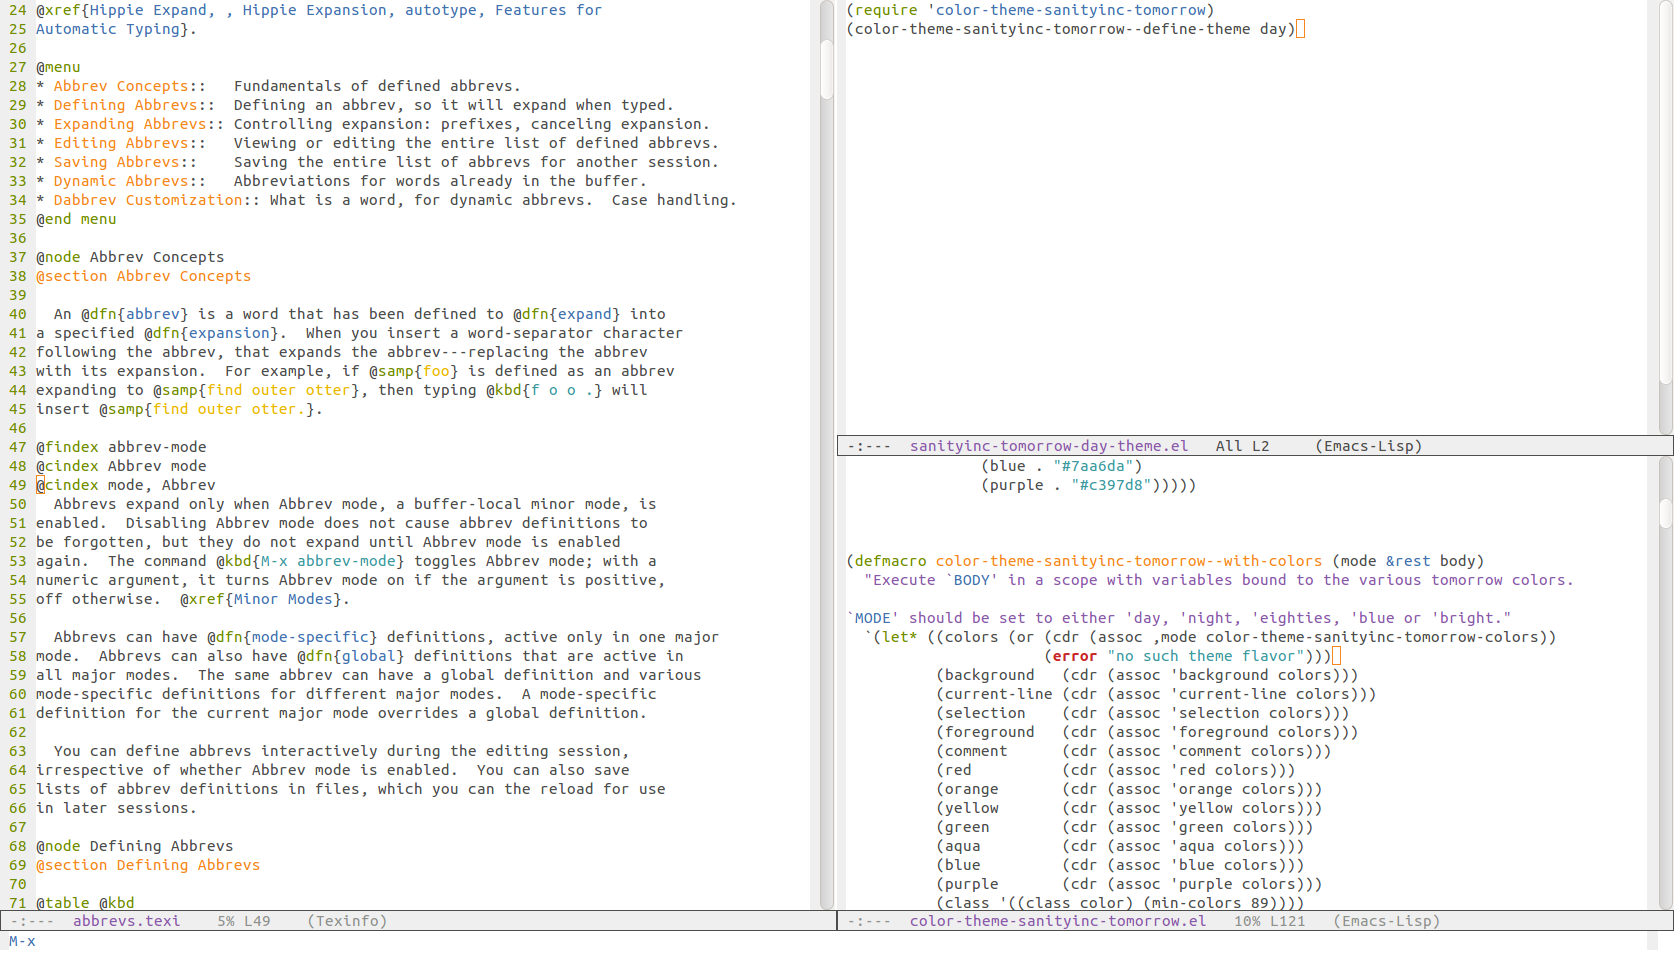Click the '@section Abbrev Concepts' heading
This screenshot has height=963, width=1680.
point(143,276)
